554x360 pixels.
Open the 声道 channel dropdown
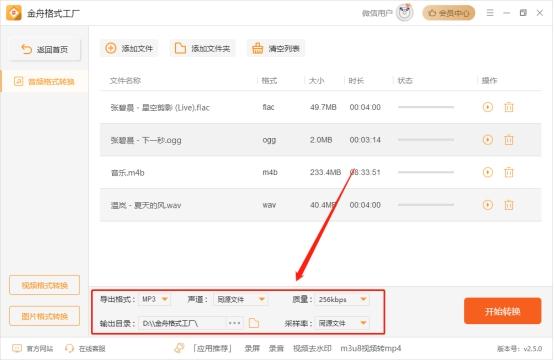pos(241,299)
